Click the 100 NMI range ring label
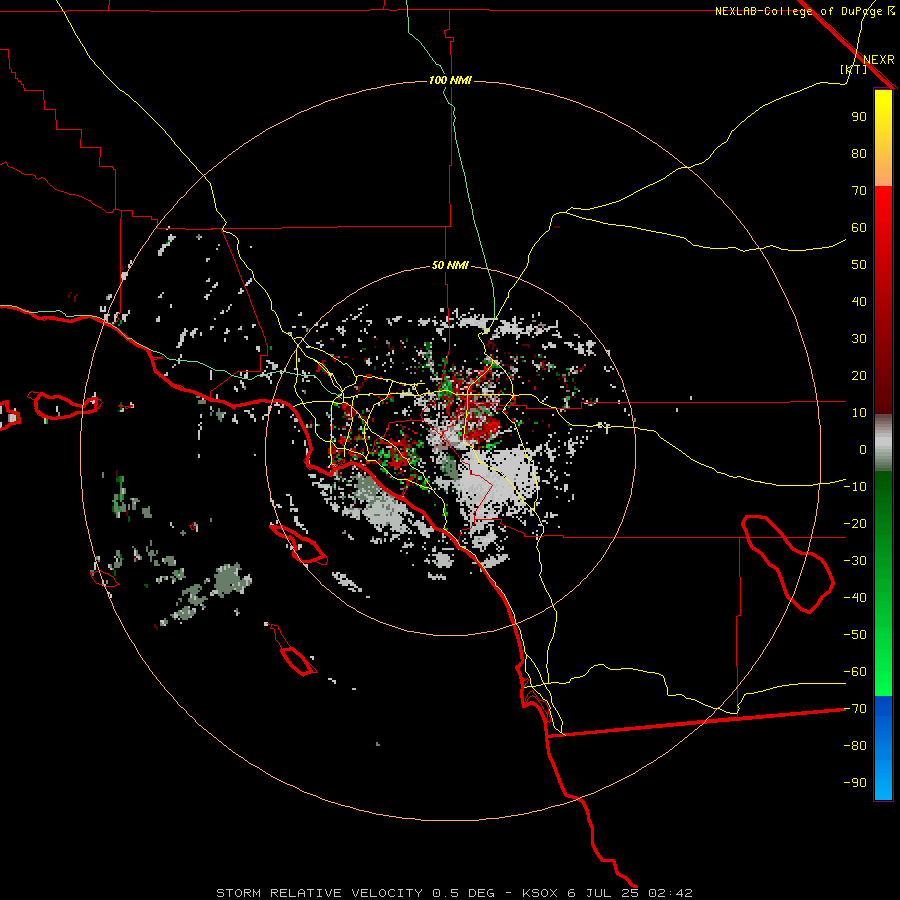The height and width of the screenshot is (900, 900). coord(450,80)
